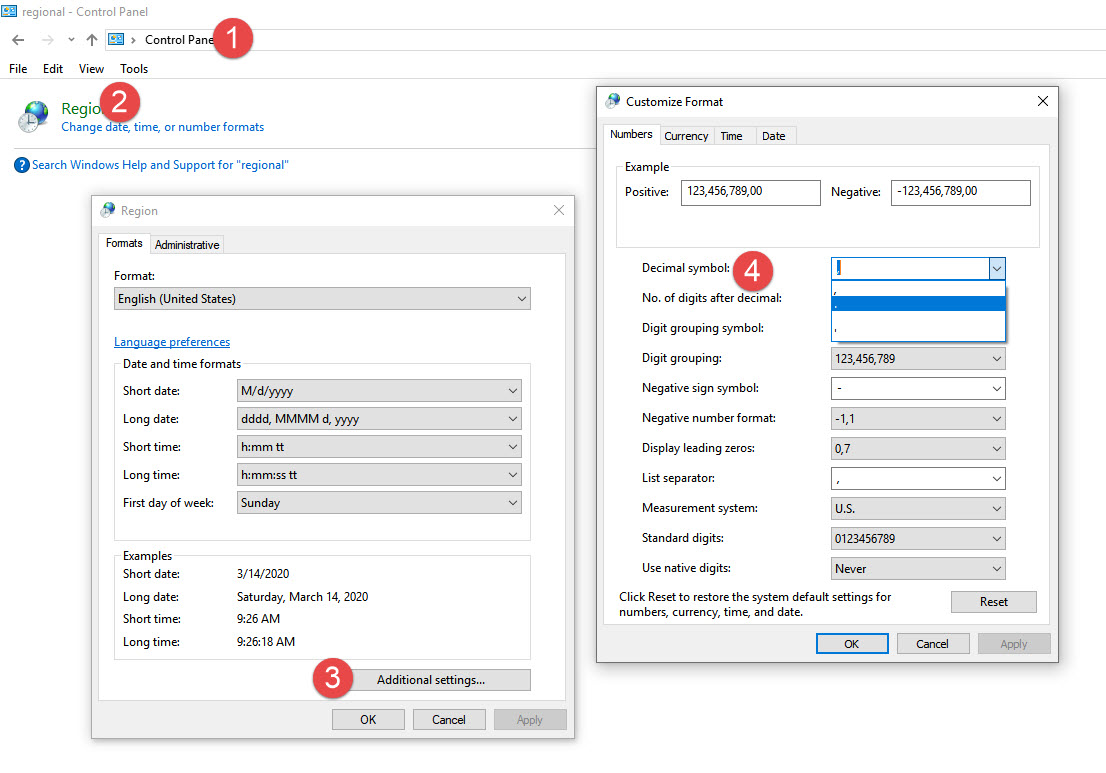Open the Use native digits dropdown
This screenshot has height=773, width=1106.
(x=918, y=568)
